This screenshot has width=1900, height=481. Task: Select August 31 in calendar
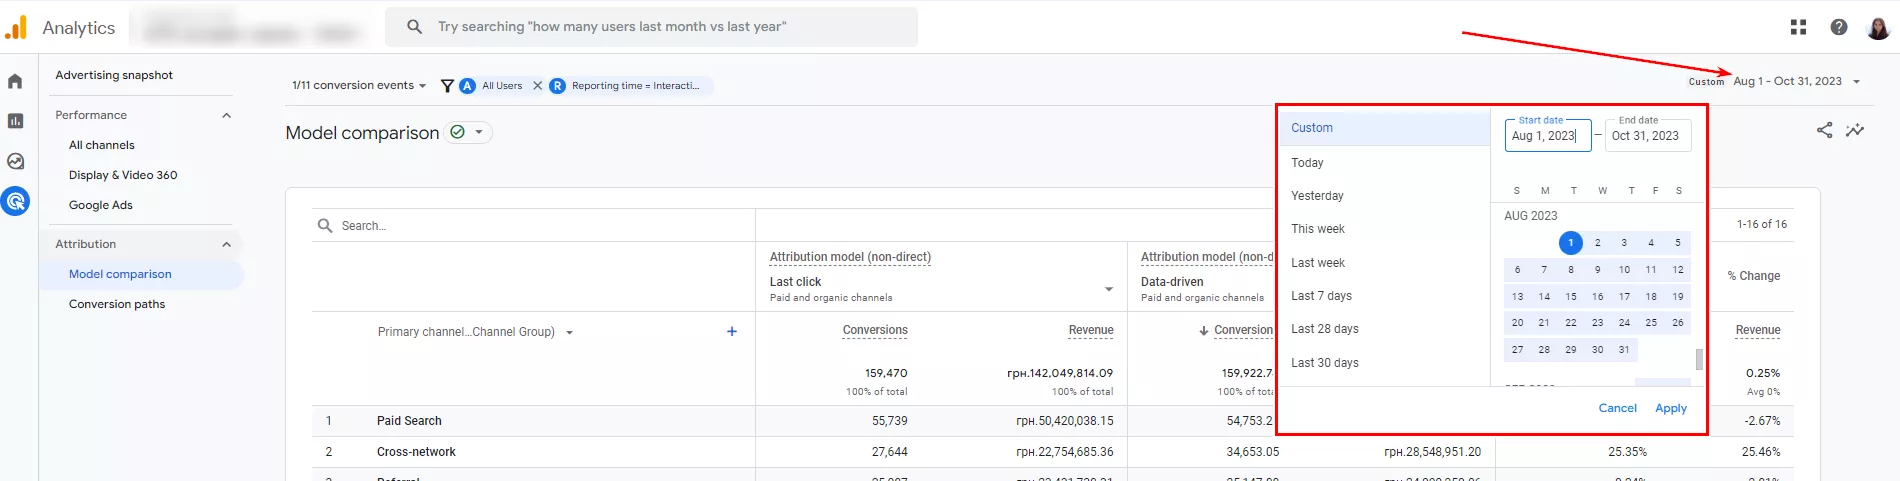(1624, 350)
